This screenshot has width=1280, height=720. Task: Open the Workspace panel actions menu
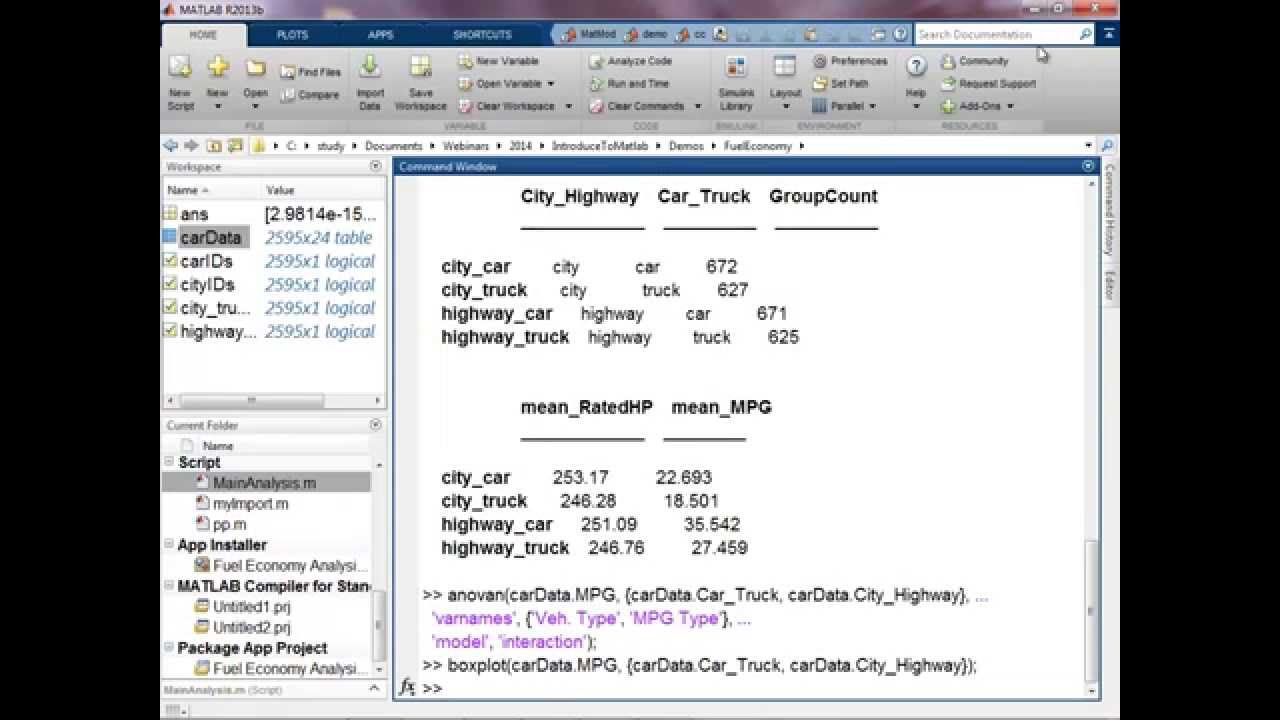click(376, 167)
